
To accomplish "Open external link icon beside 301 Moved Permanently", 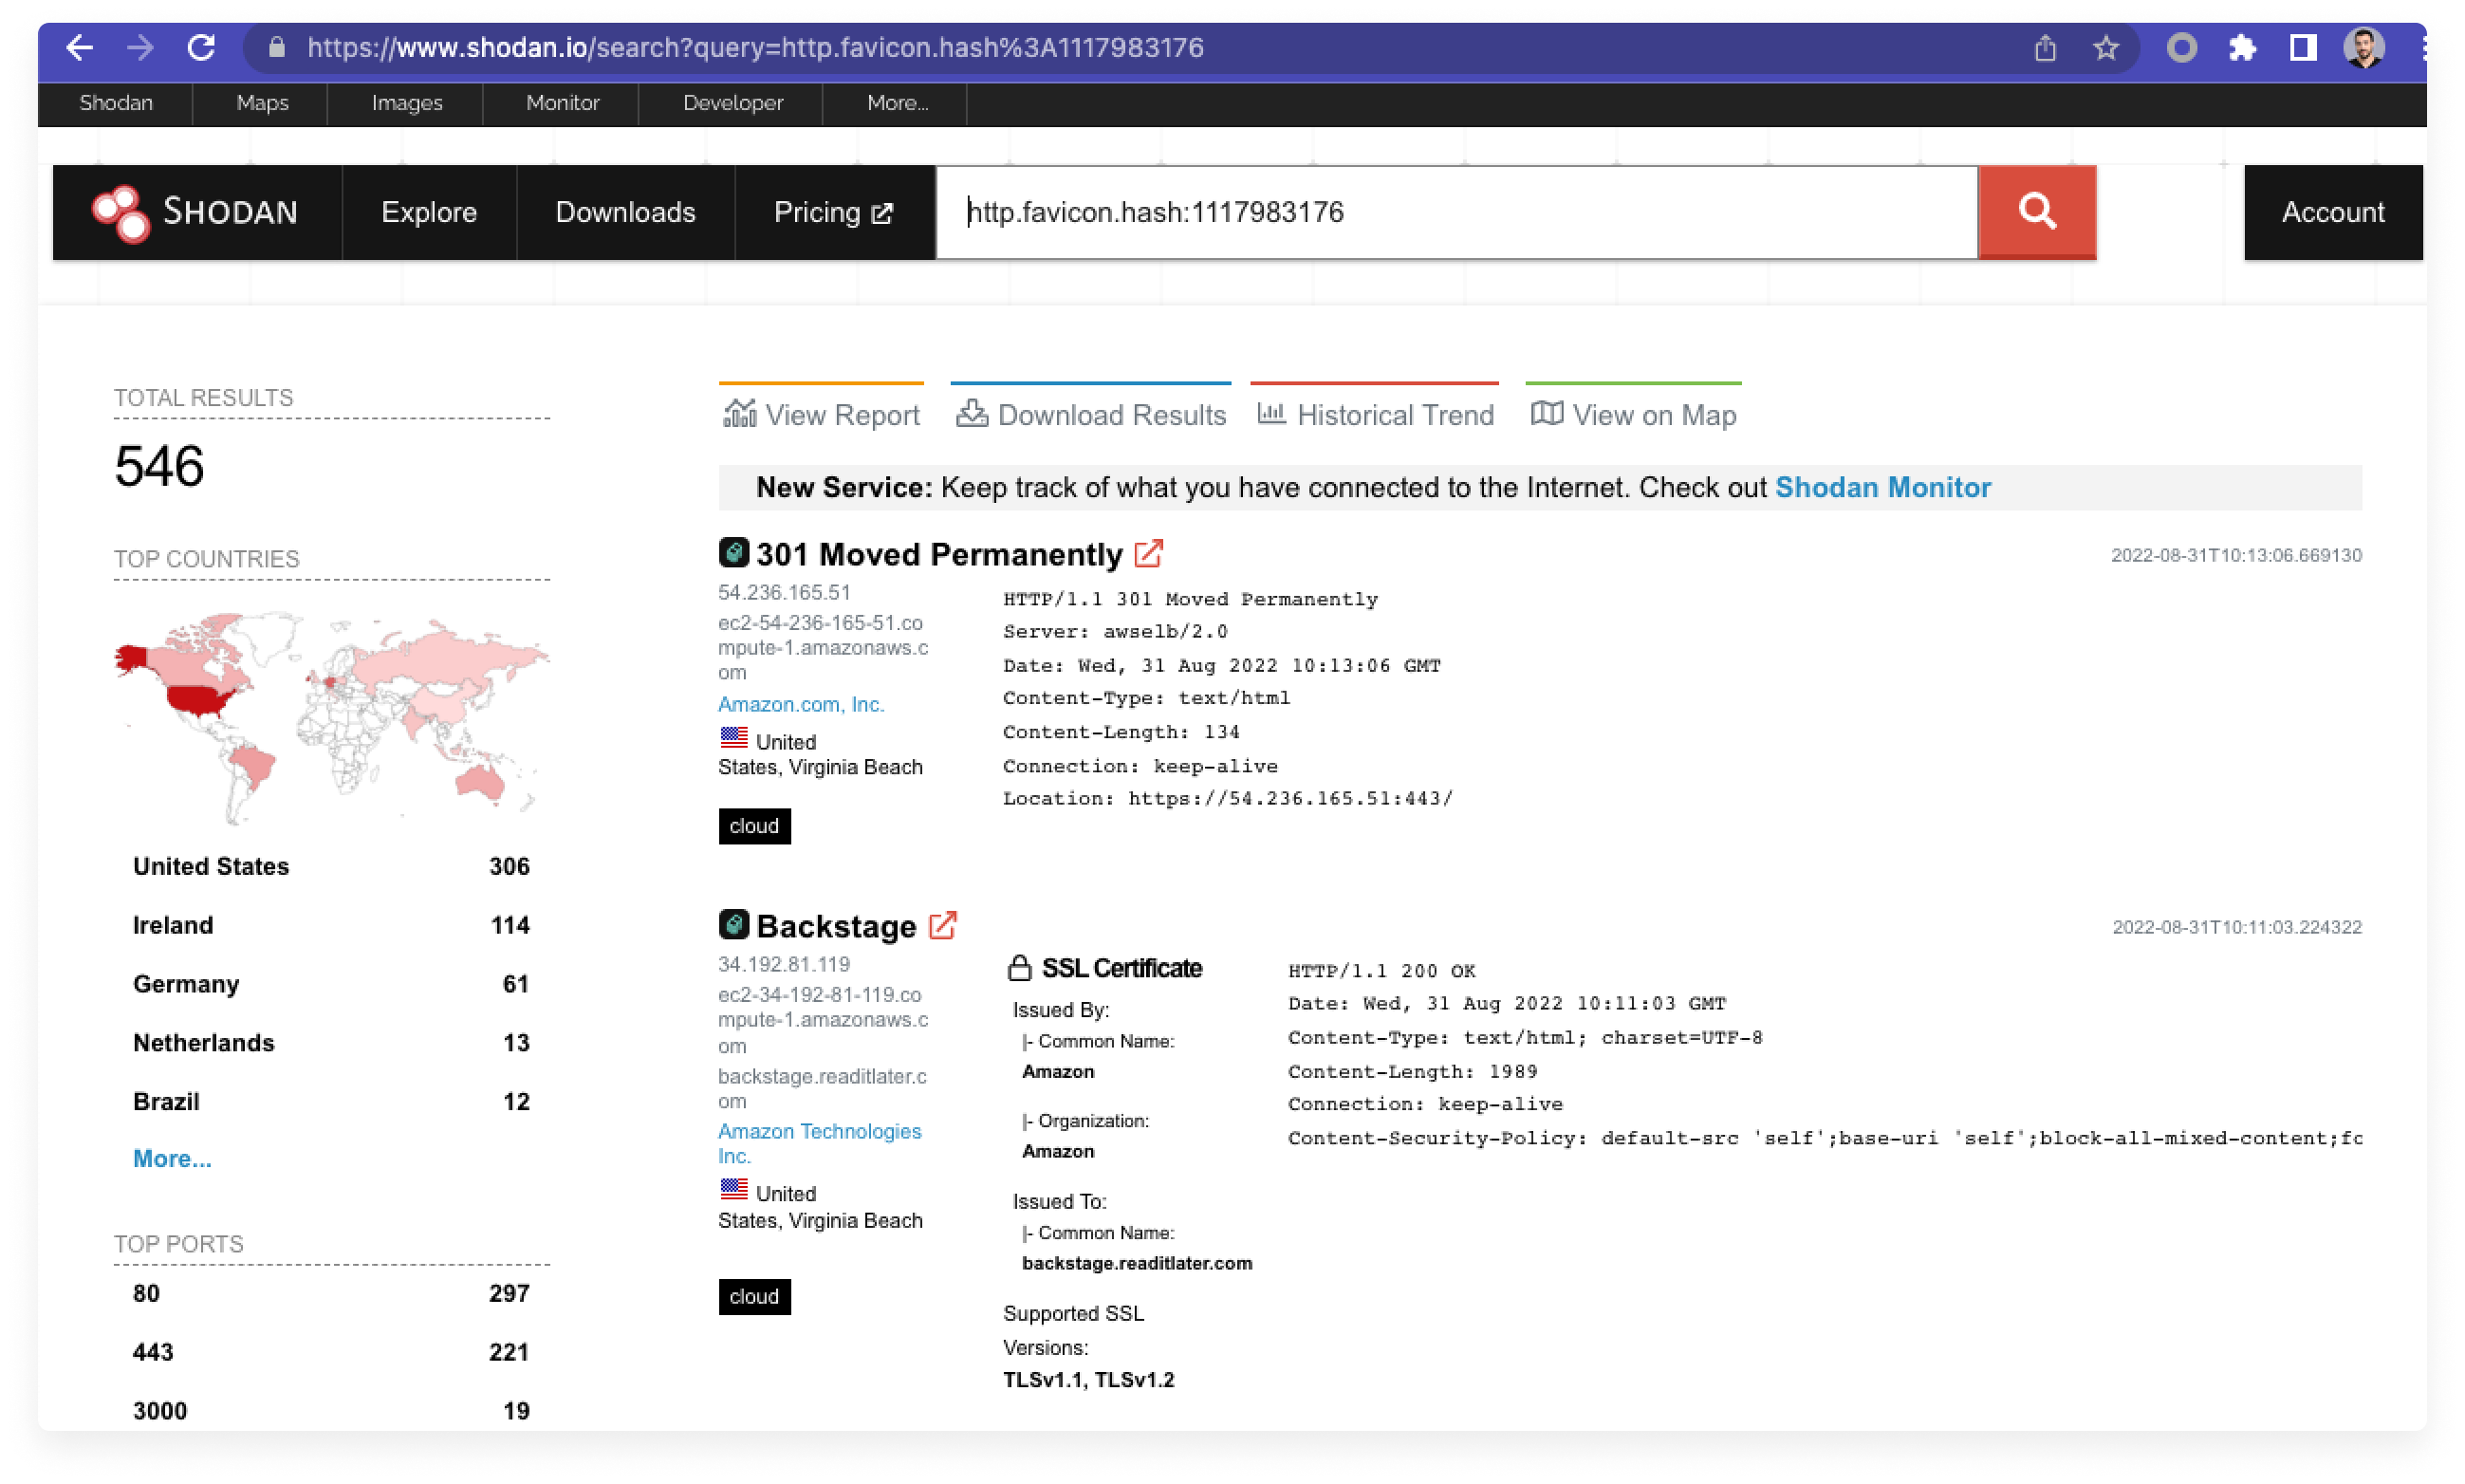I will point(1148,554).
